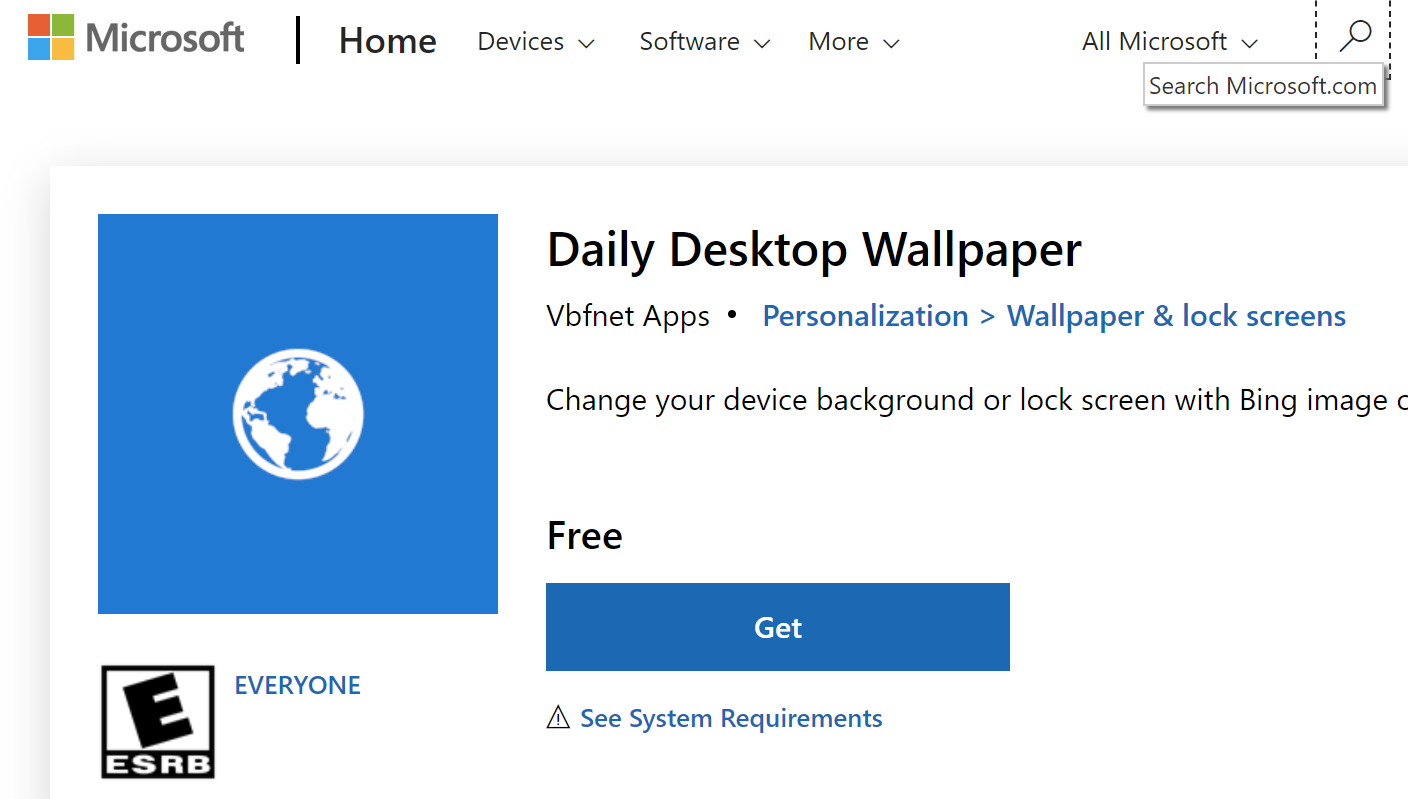The image size is (1408, 799).
Task: Open Wallpaper & lock screens category link
Action: tap(1176, 316)
